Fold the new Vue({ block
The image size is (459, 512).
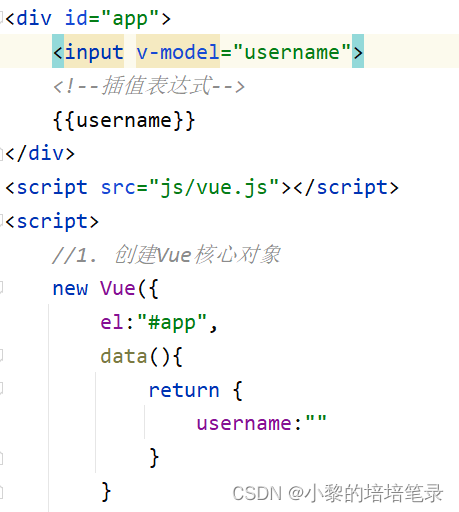[x=1, y=288]
